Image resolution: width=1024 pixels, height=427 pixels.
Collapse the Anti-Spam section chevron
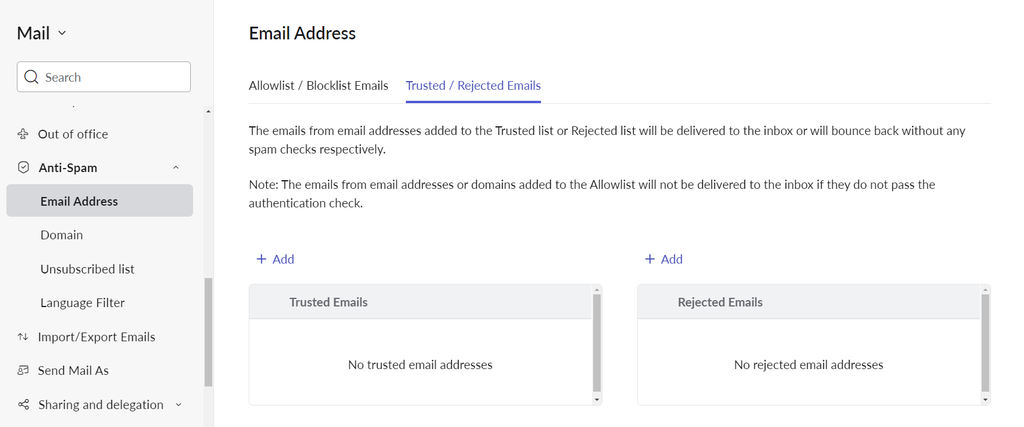176,168
